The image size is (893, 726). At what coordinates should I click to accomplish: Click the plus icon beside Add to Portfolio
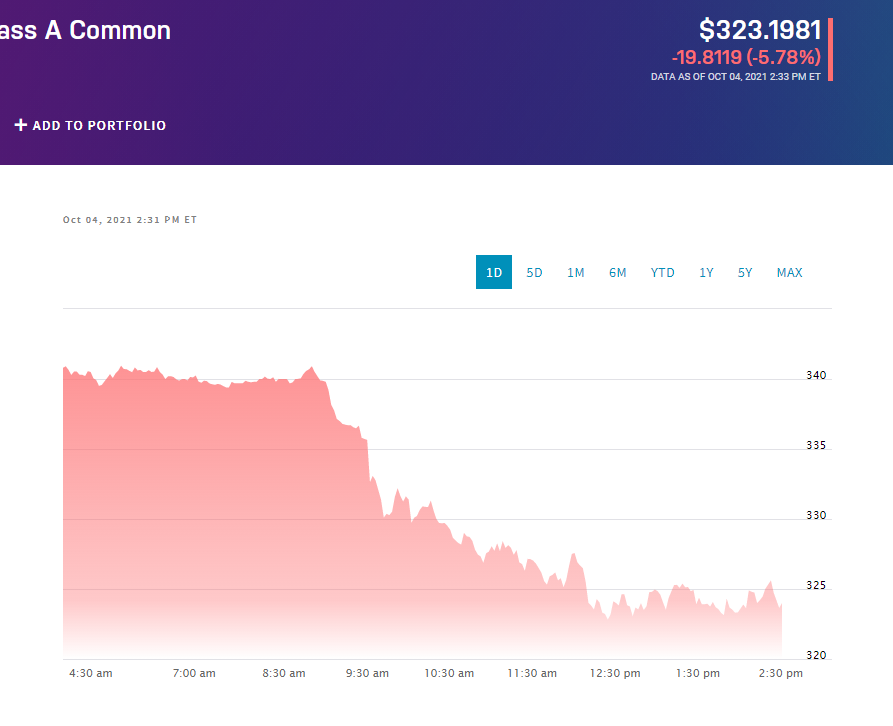21,125
